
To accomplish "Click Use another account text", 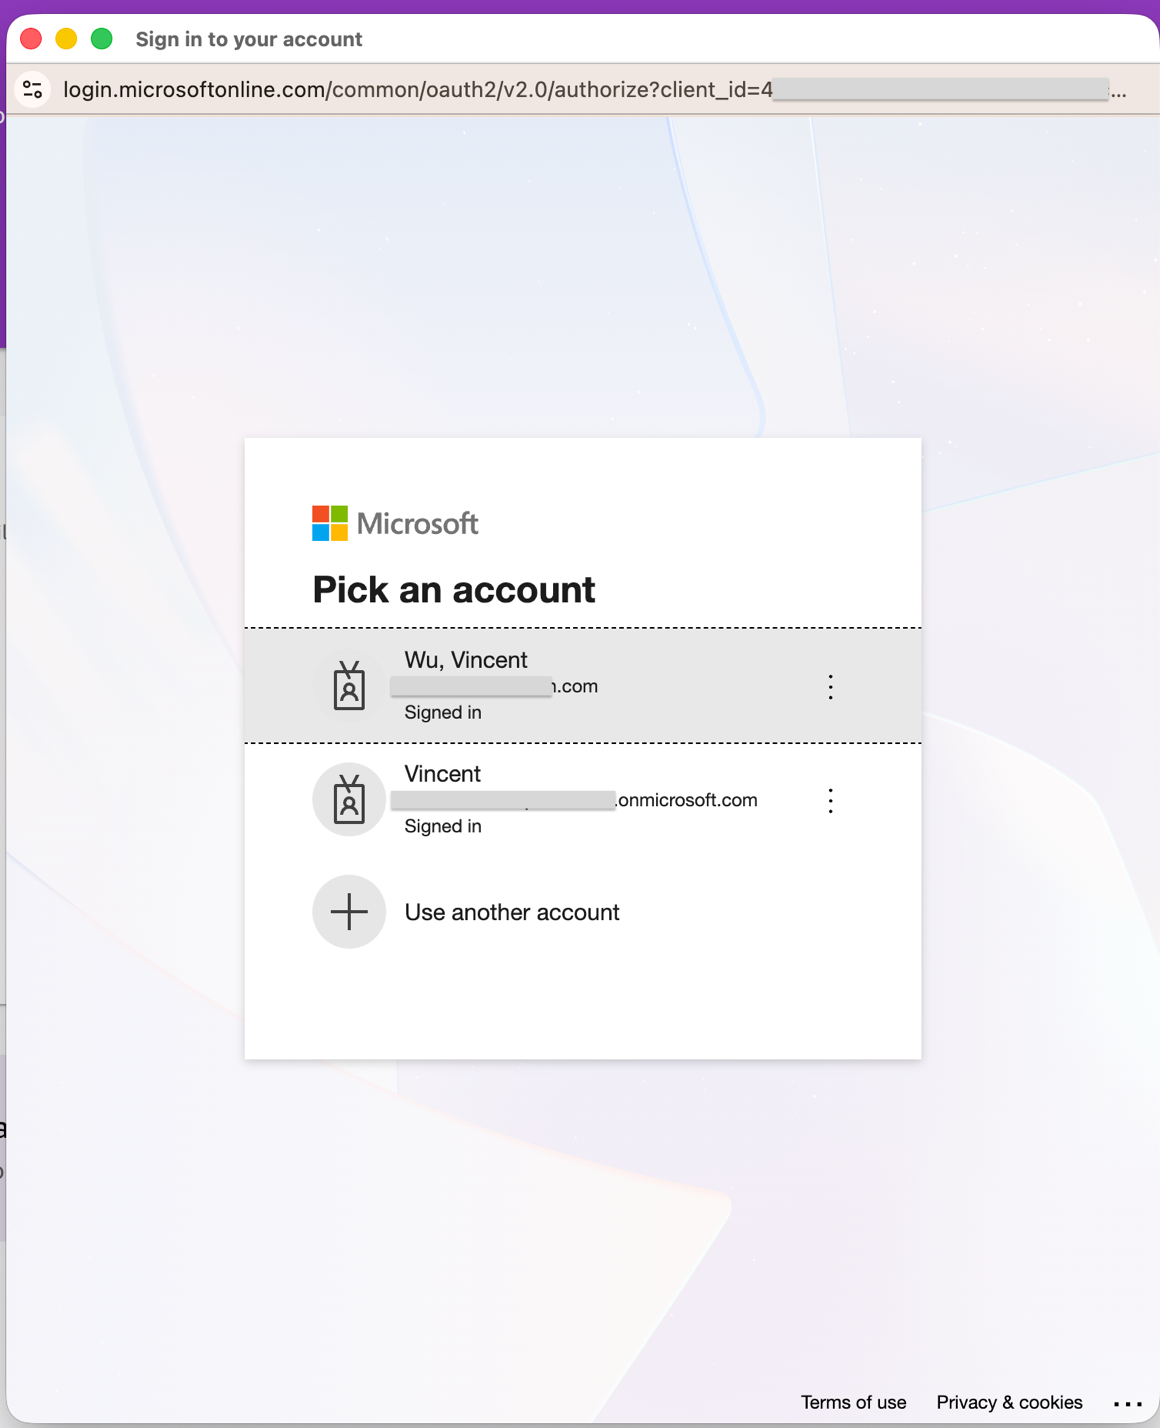I will click(512, 912).
